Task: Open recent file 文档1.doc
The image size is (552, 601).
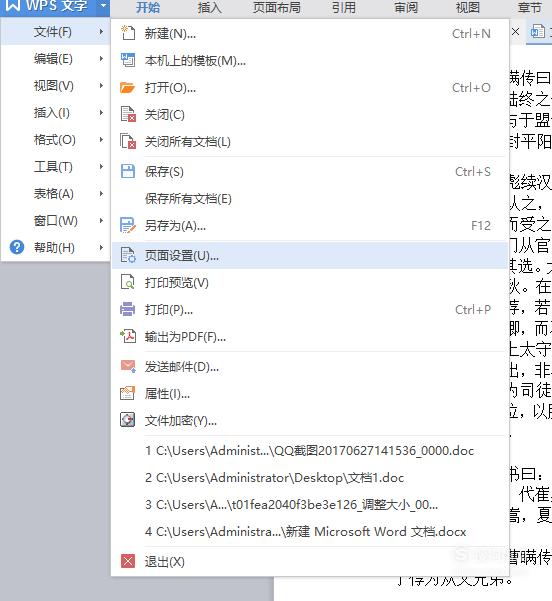Action: [310, 478]
